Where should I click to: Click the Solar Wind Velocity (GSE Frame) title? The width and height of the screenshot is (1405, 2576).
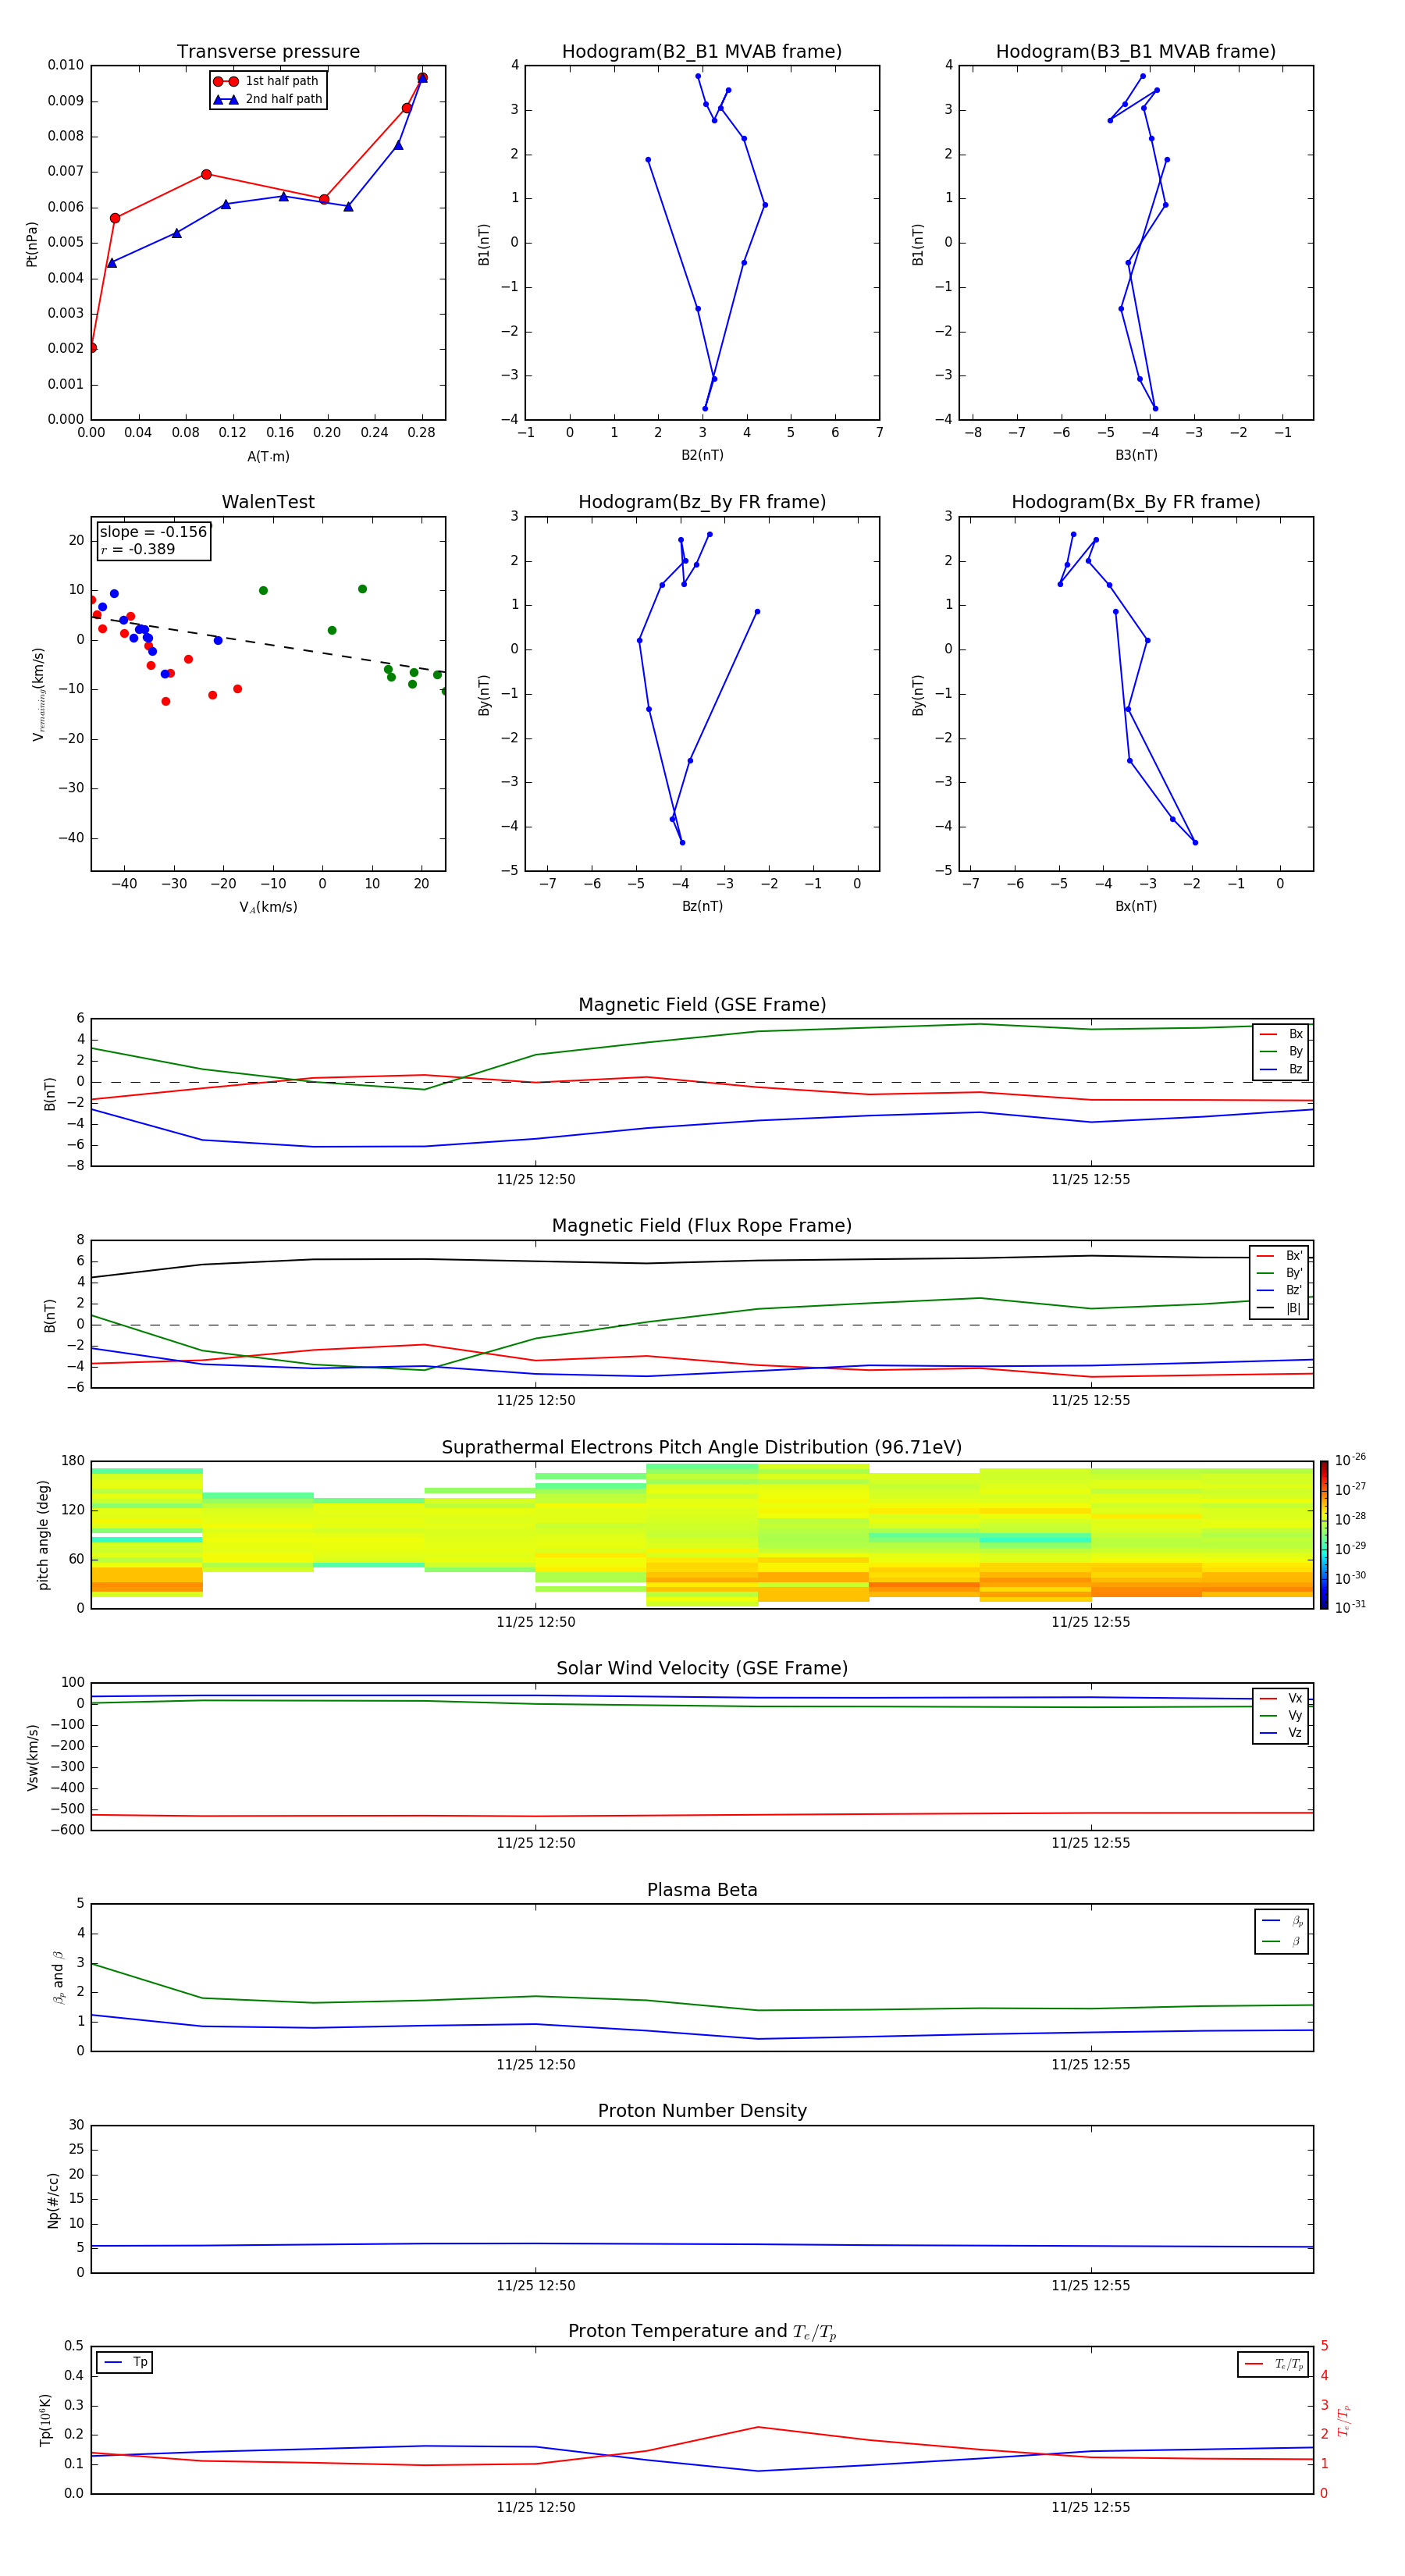(x=702, y=1669)
